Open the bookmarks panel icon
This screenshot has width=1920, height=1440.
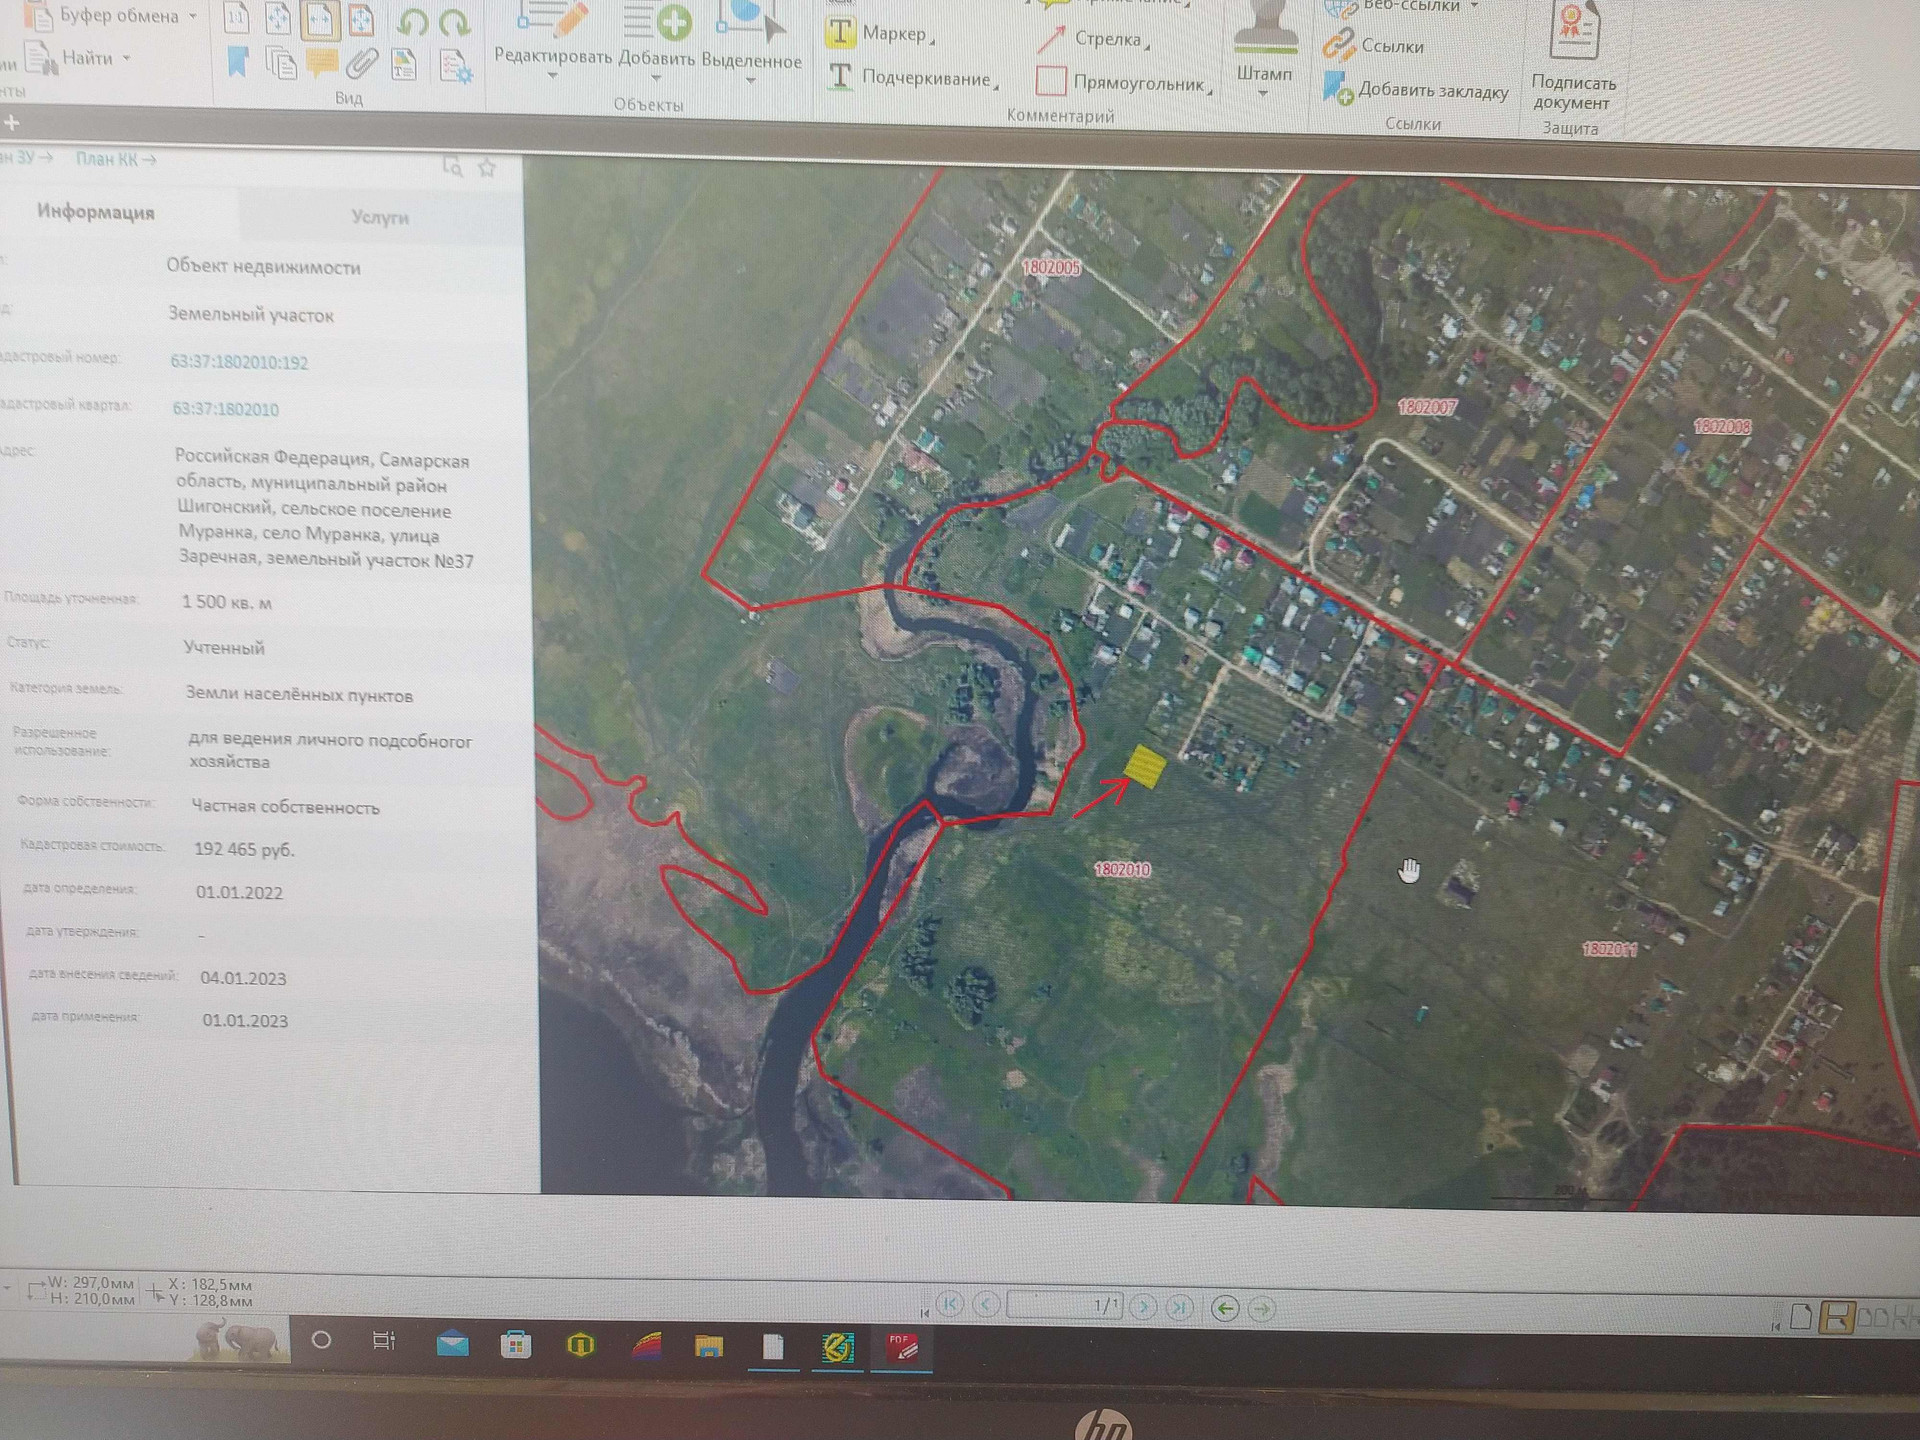coord(238,62)
